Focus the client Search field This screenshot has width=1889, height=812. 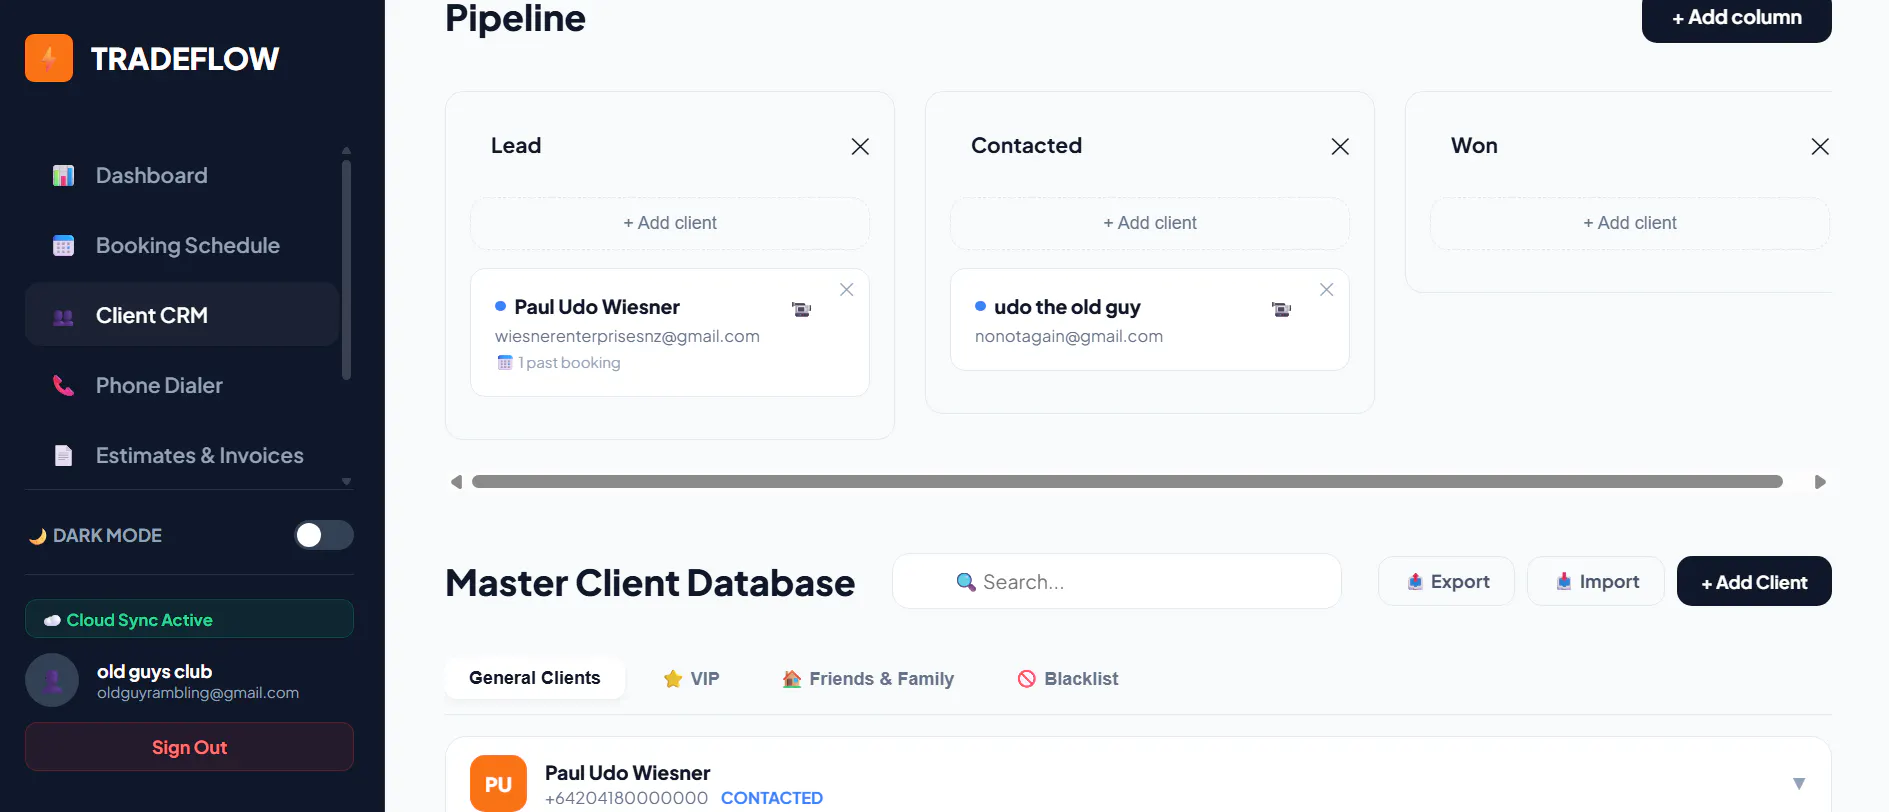tap(1117, 581)
